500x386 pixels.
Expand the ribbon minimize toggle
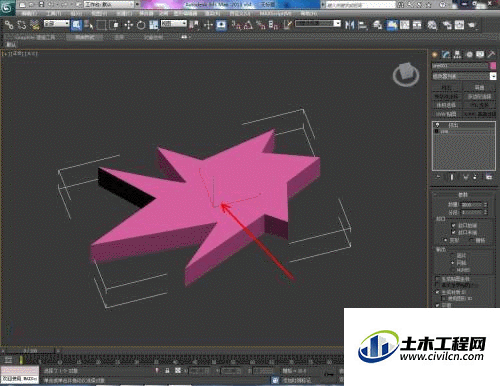(184, 37)
